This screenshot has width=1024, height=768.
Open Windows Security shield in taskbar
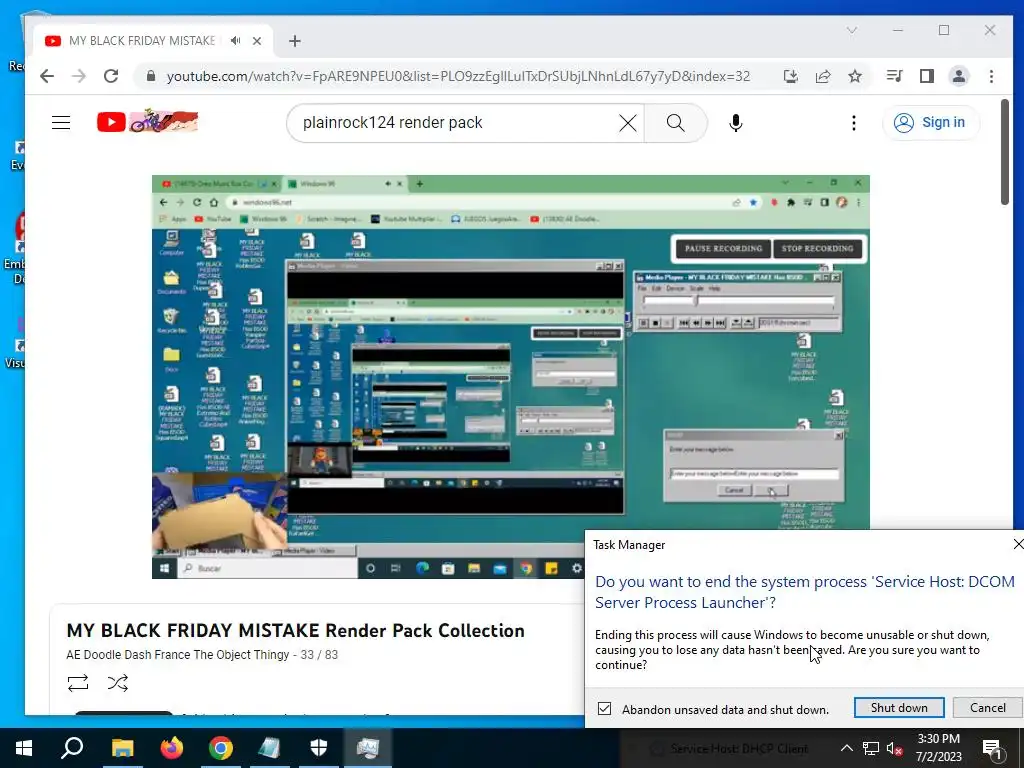[319, 748]
